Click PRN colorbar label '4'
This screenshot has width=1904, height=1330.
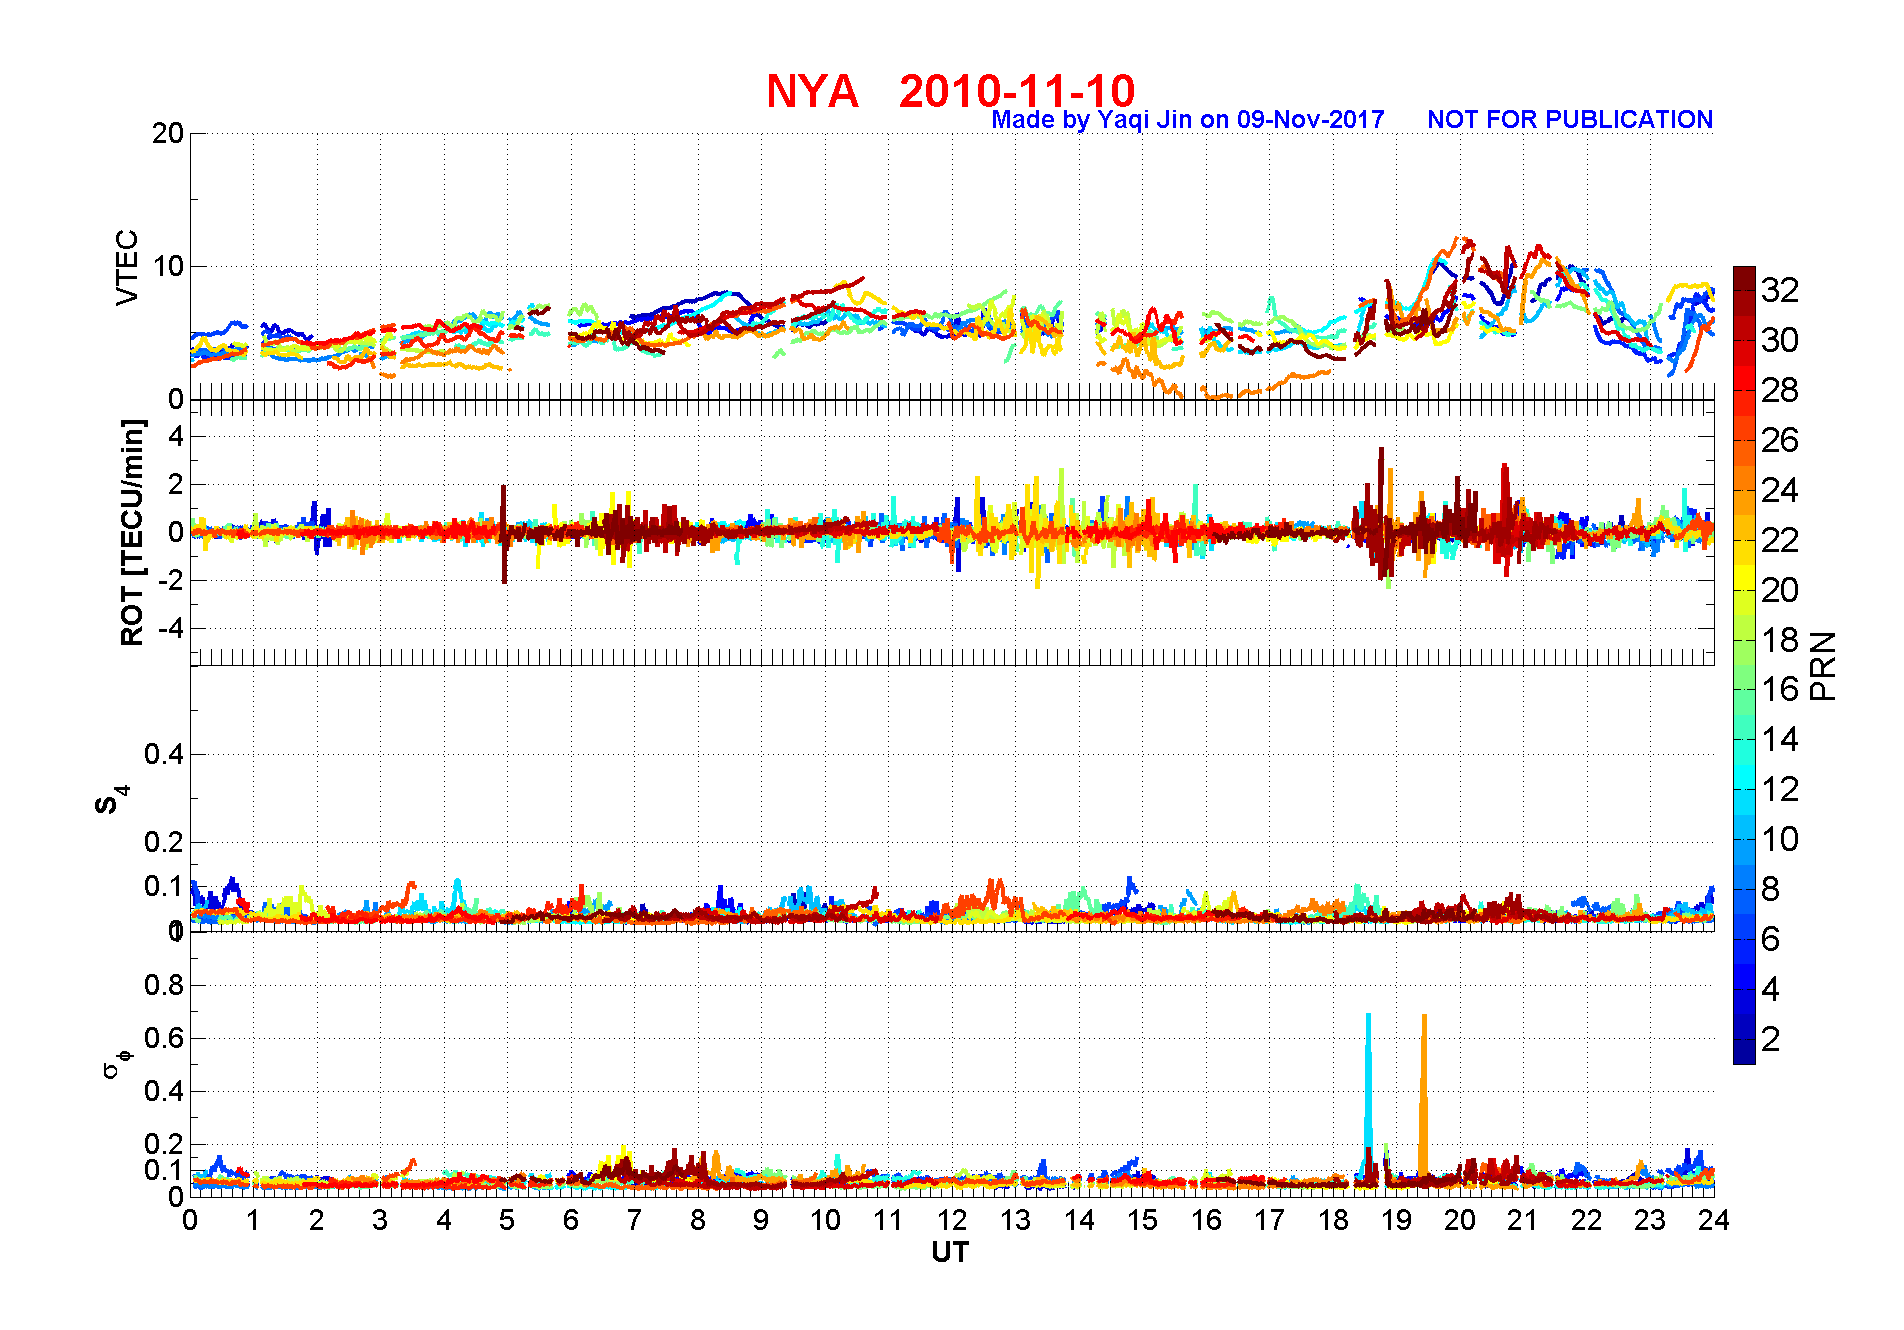[x=1771, y=989]
